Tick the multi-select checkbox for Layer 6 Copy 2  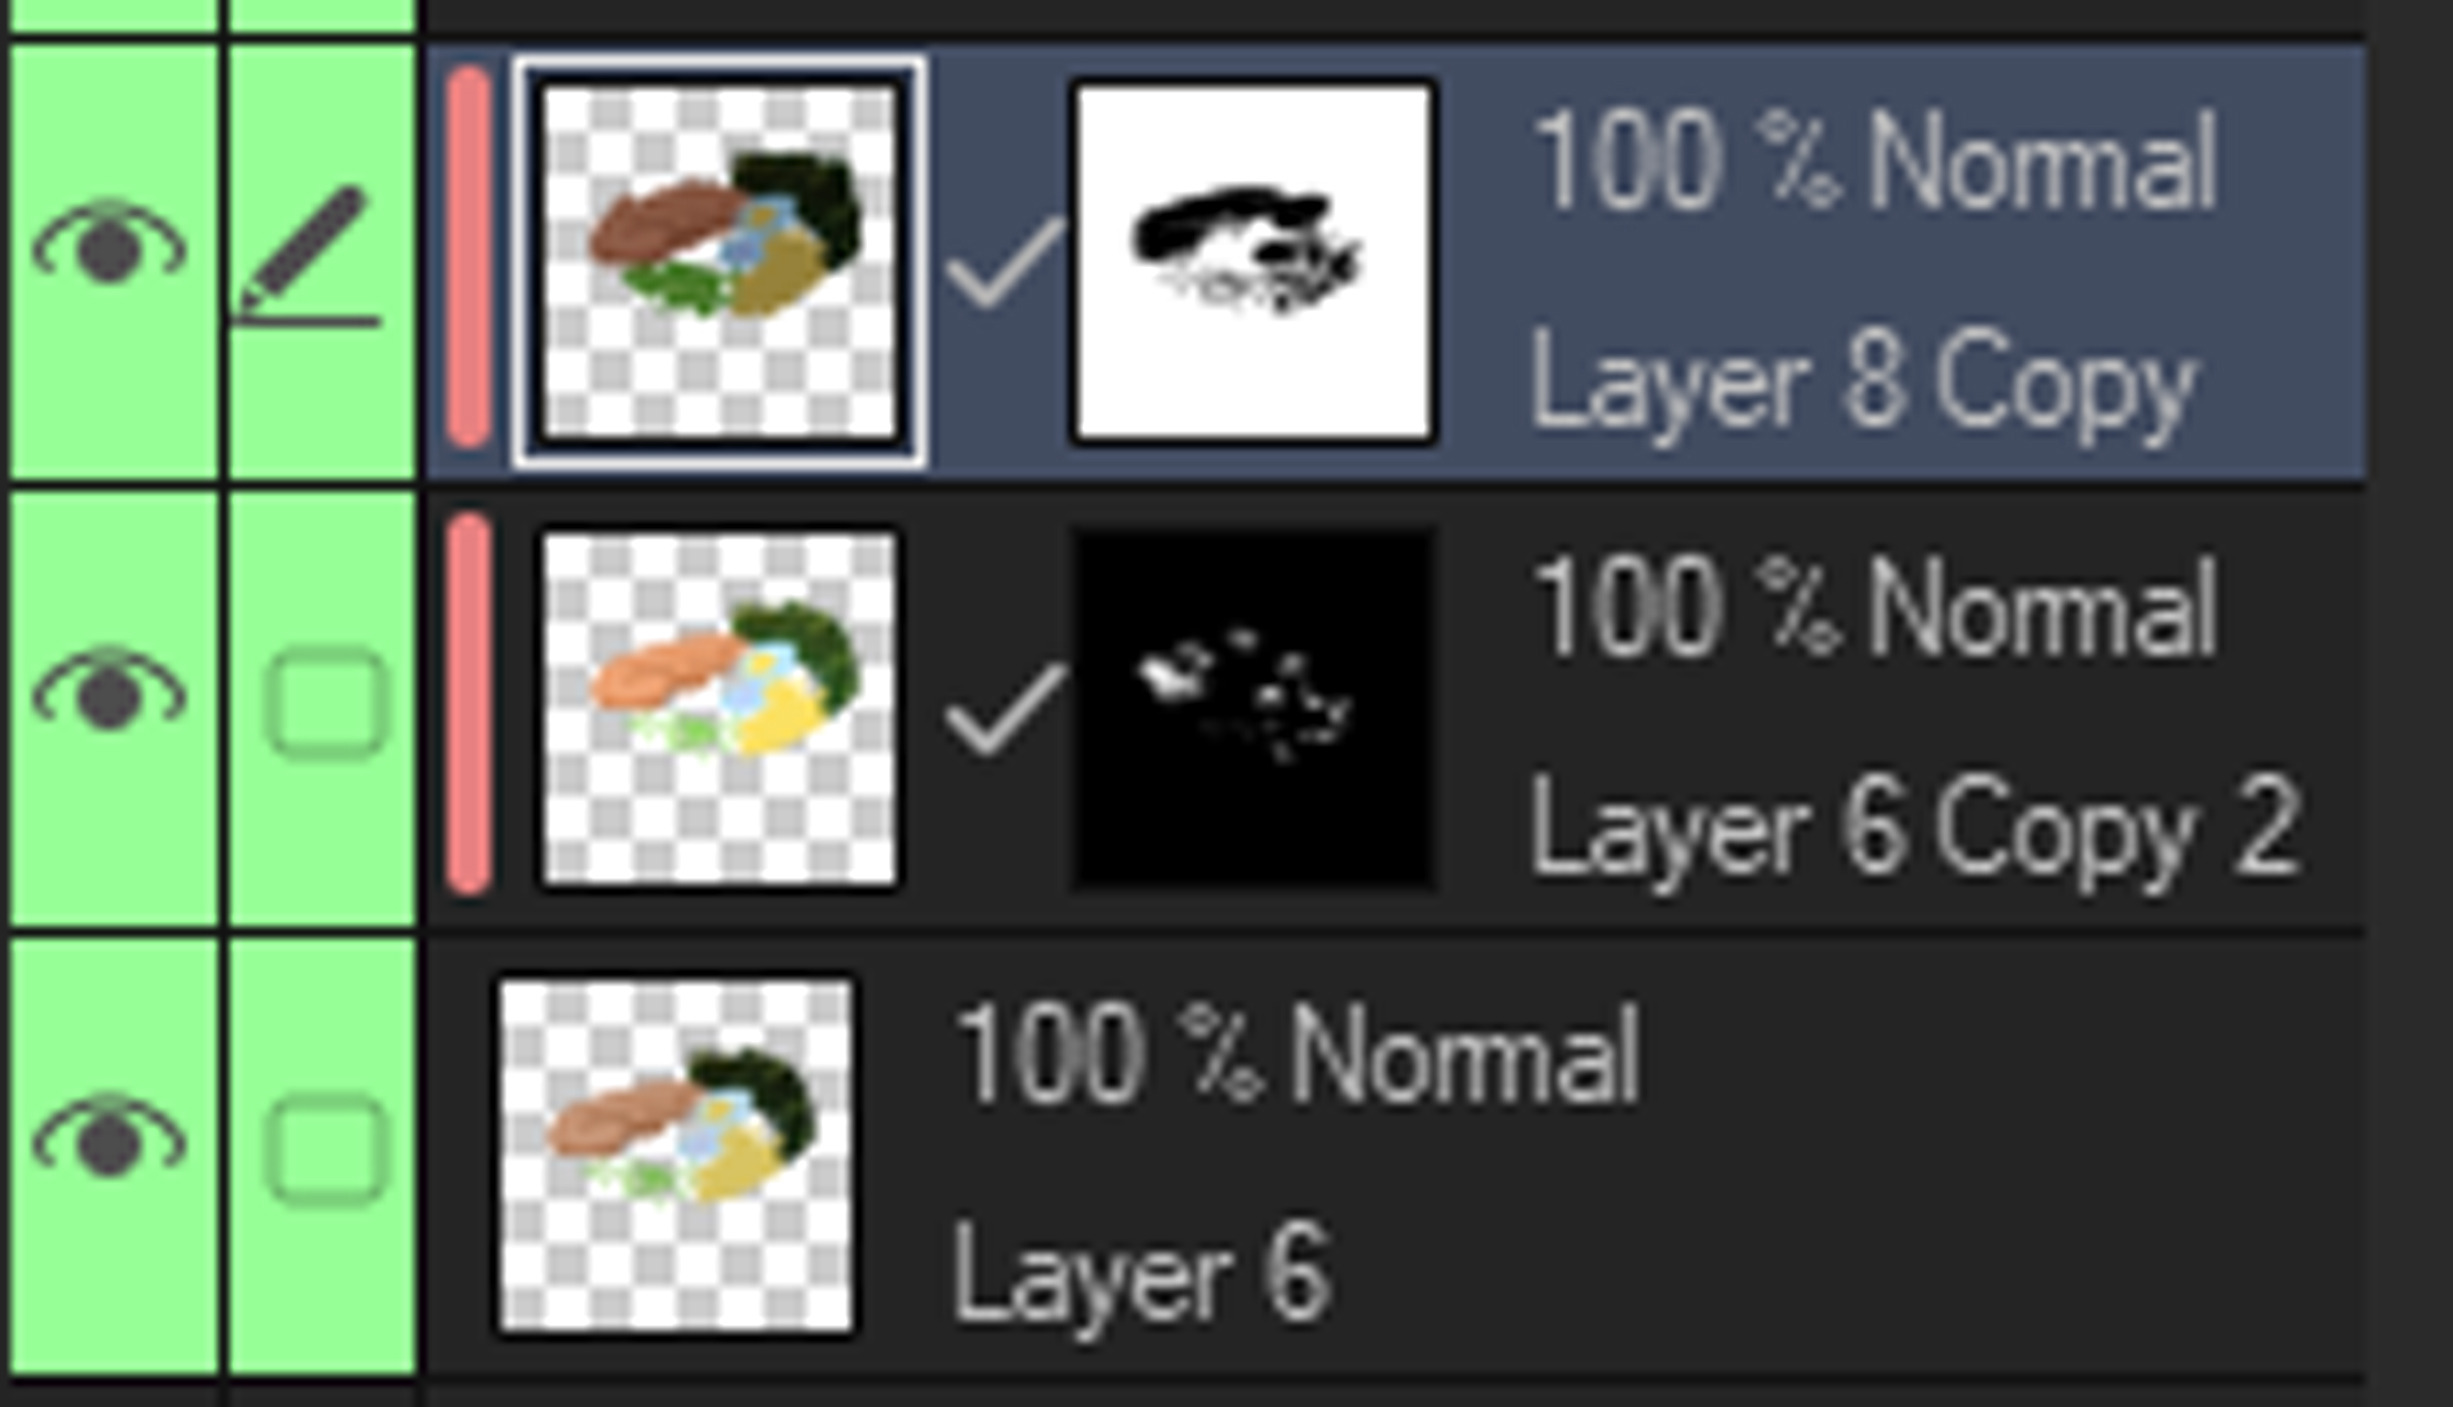click(x=325, y=703)
